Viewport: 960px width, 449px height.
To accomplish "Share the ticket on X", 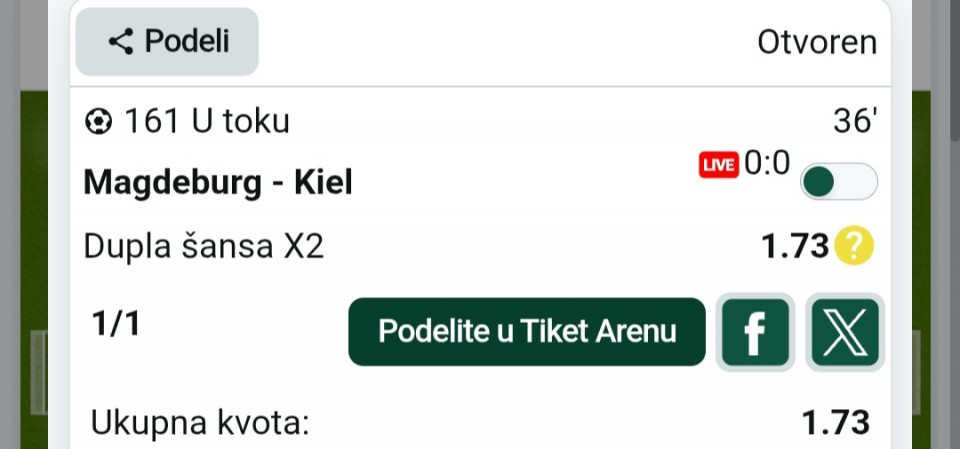I will coord(845,332).
